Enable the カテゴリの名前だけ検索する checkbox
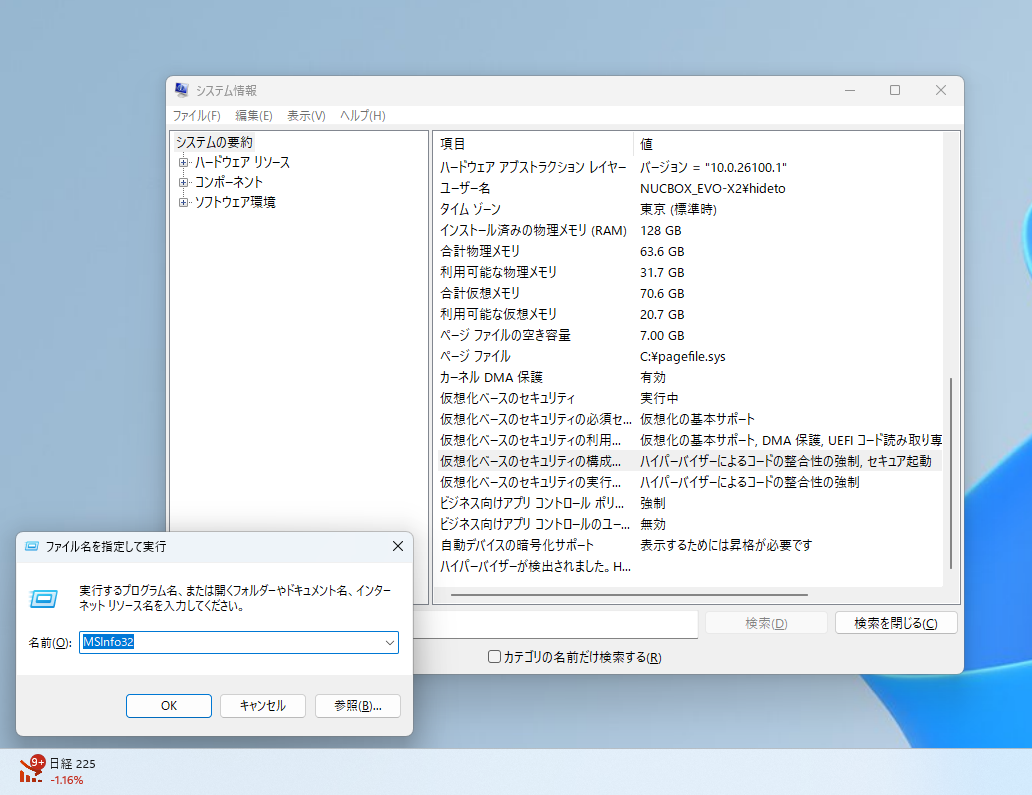 495,656
